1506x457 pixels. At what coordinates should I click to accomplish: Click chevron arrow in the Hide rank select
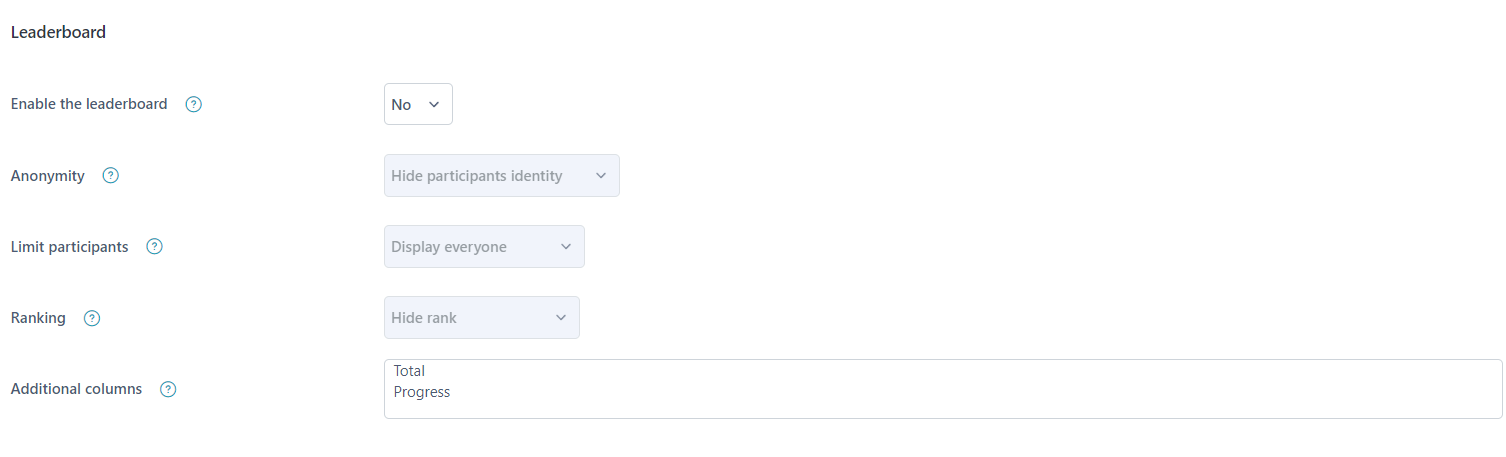point(561,318)
